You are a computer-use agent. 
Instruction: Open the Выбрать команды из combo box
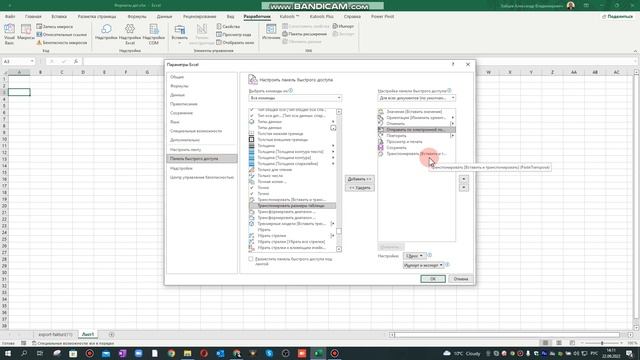click(295, 98)
